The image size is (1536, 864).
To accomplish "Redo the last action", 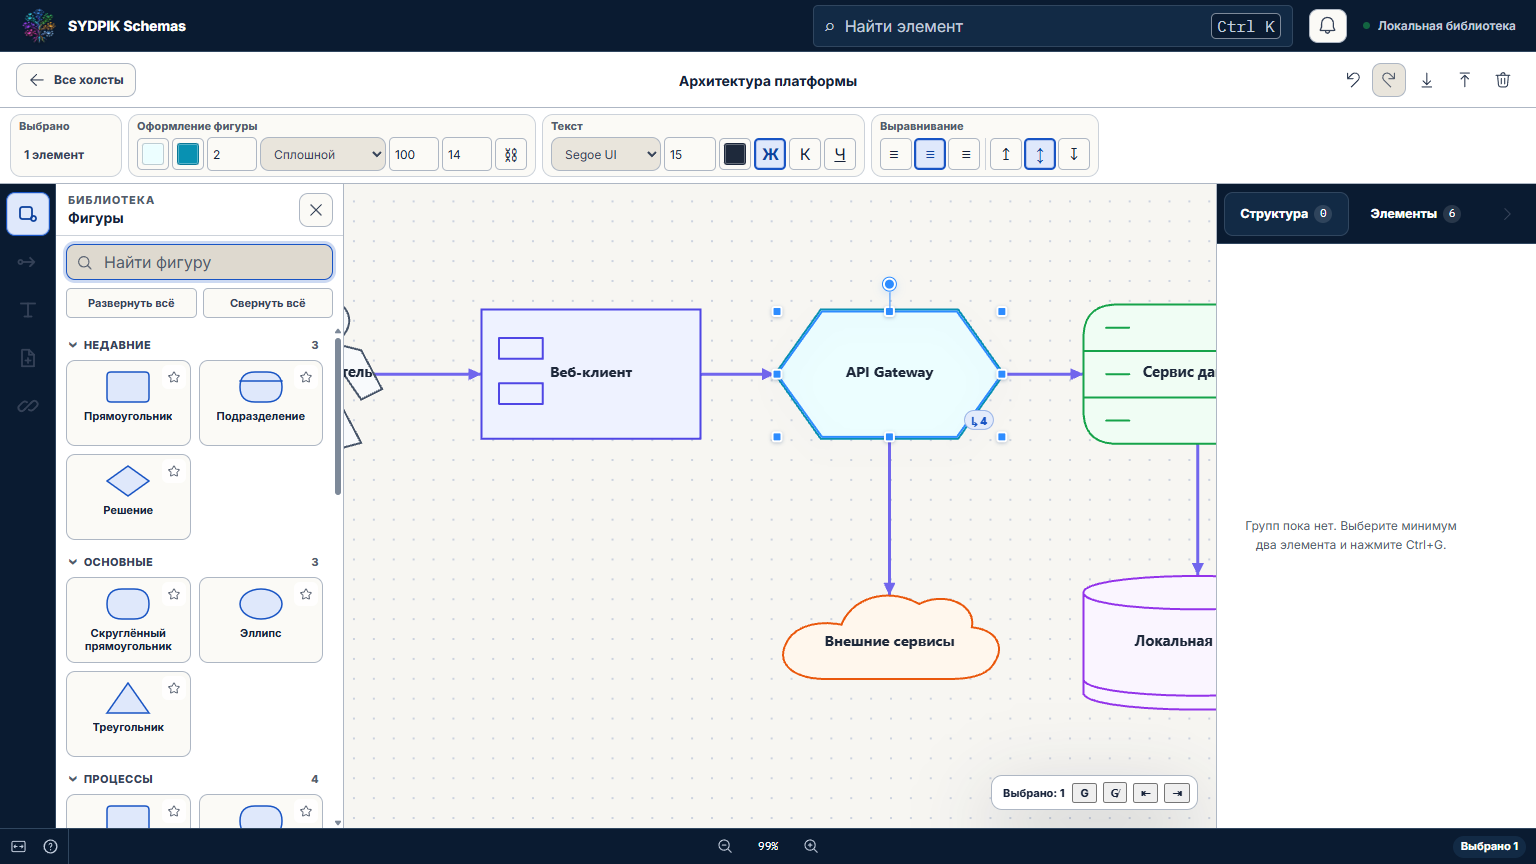I will coord(1389,80).
